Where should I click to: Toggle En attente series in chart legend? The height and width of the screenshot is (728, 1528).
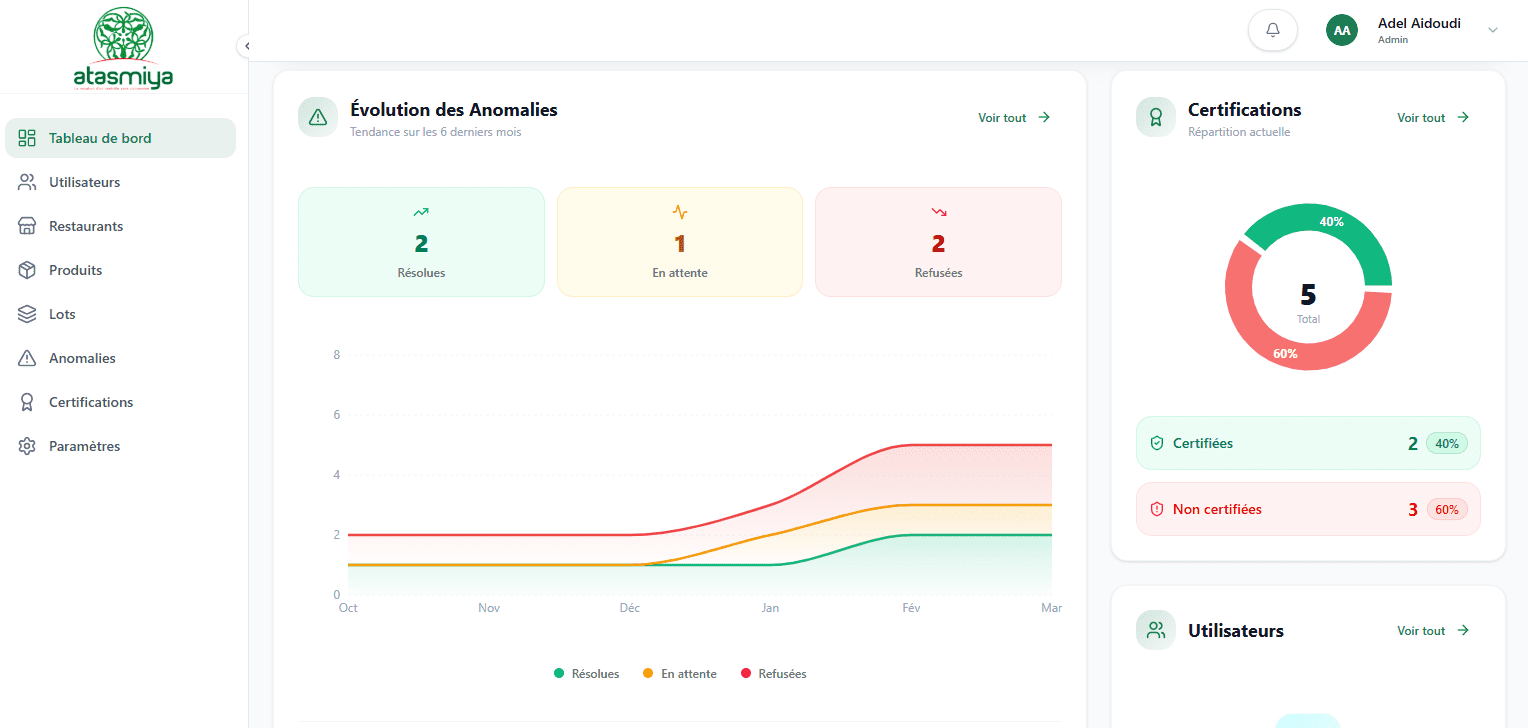(679, 674)
